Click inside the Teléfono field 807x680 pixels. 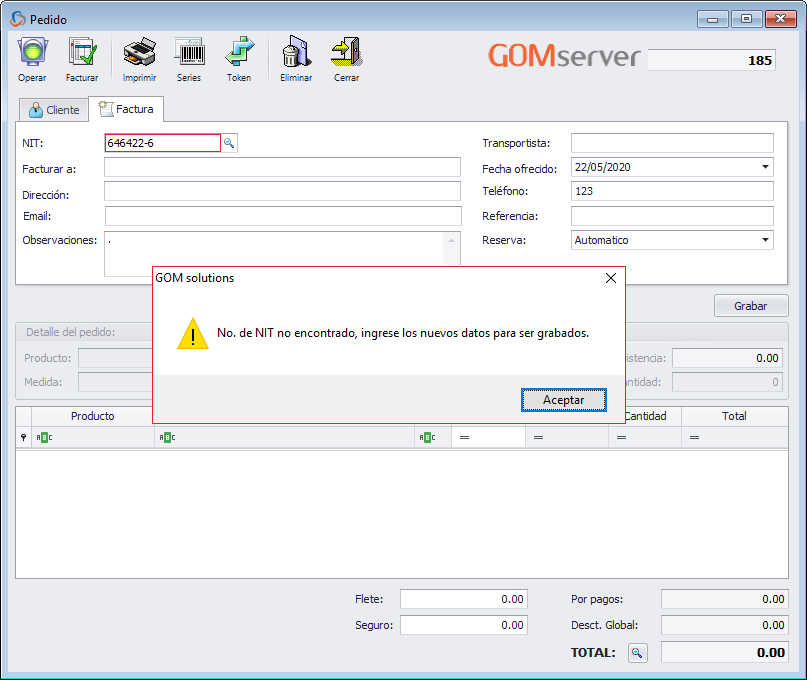[x=671, y=191]
